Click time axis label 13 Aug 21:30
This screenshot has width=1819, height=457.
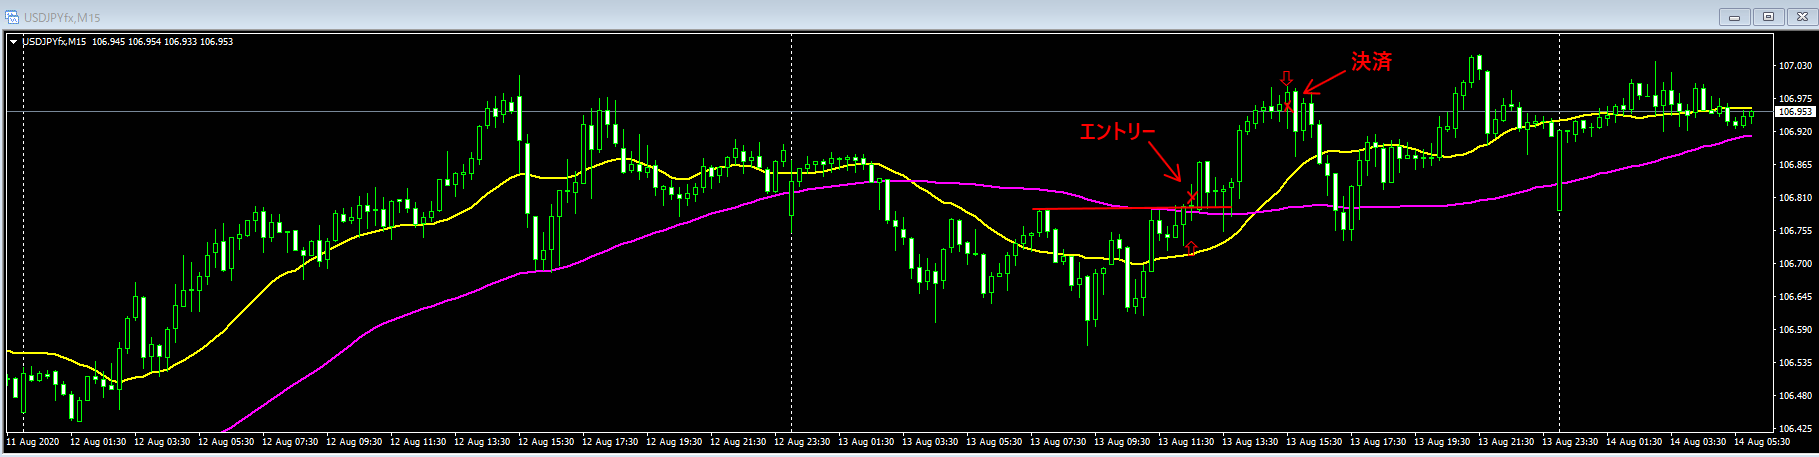click(1506, 442)
